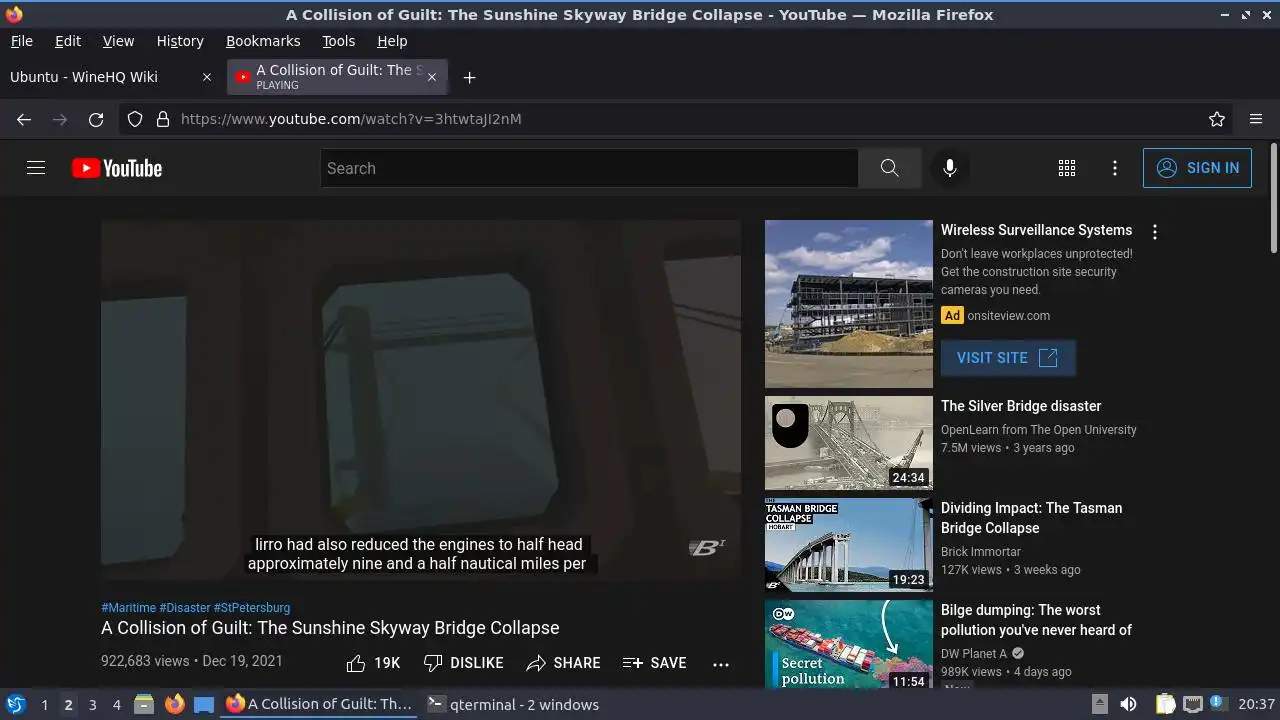
Task: Open the YouTube apps grid
Action: click(1067, 168)
